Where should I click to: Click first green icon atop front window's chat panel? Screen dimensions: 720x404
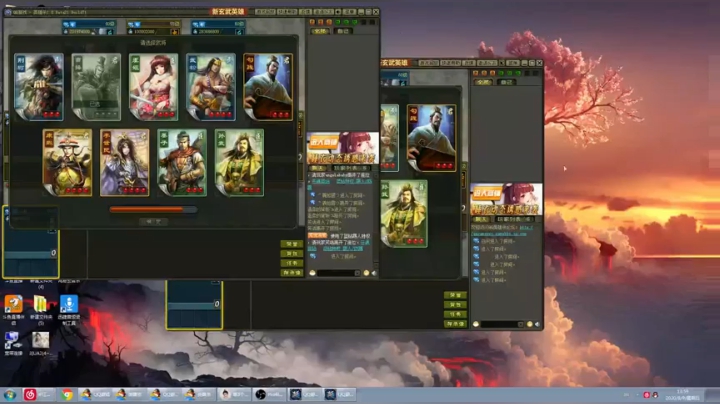click(x=338, y=22)
